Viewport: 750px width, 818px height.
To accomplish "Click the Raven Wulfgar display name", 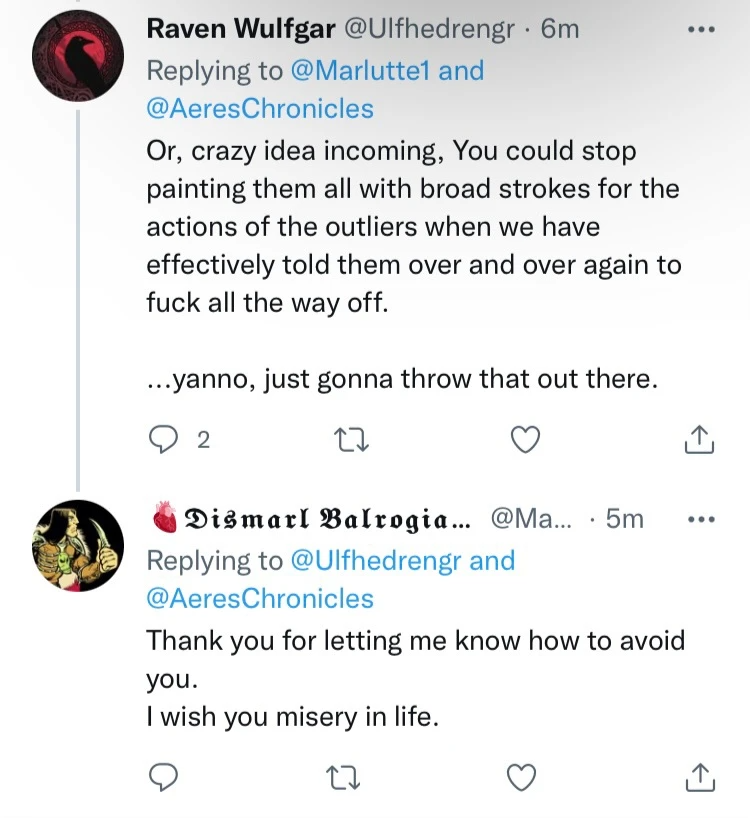I will pos(240,29).
